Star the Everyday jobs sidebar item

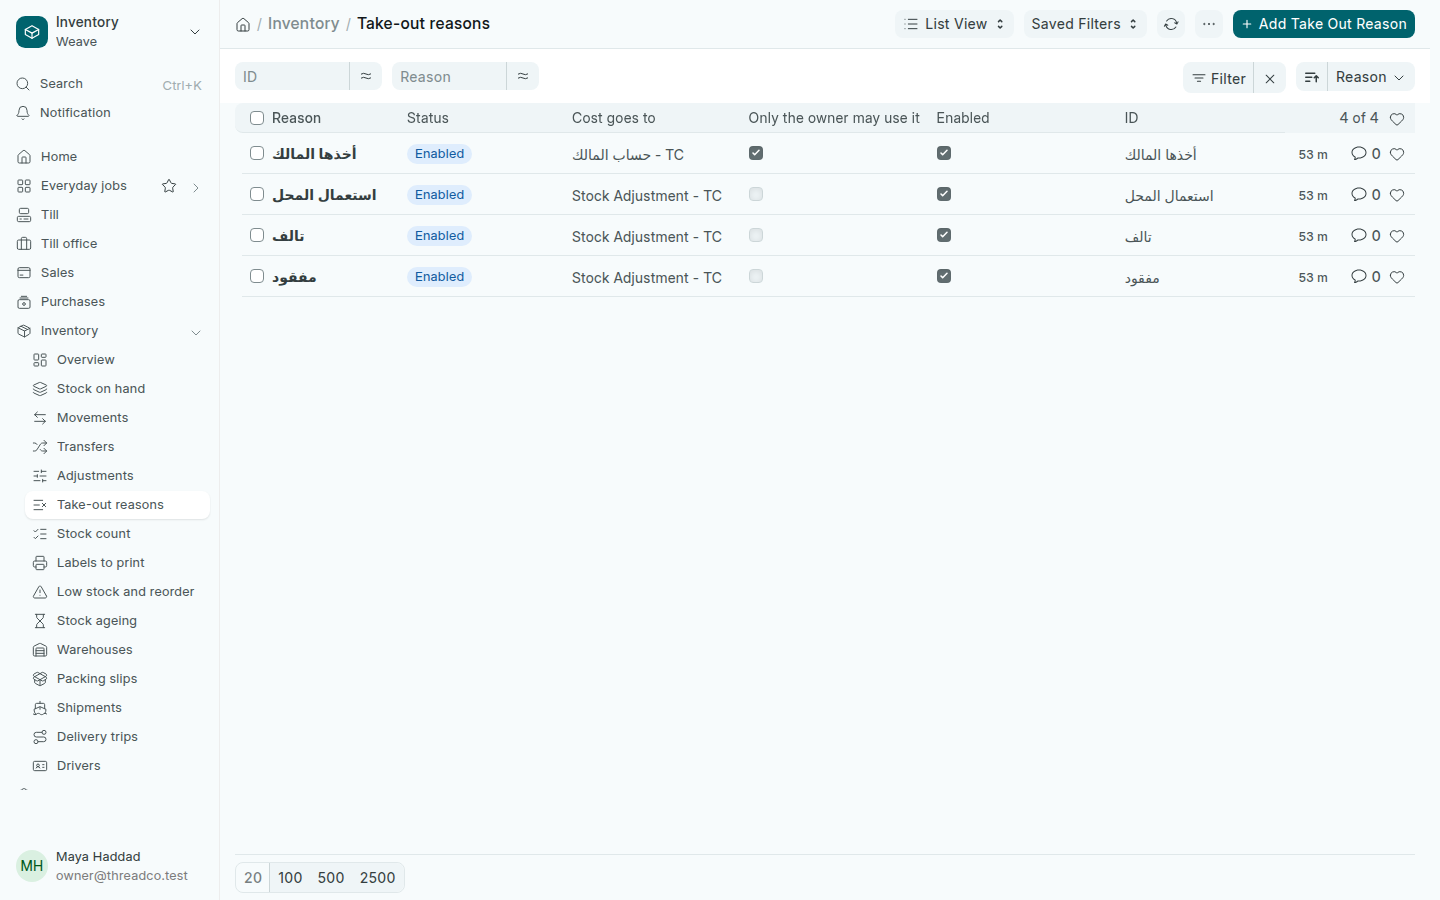pyautogui.click(x=169, y=186)
